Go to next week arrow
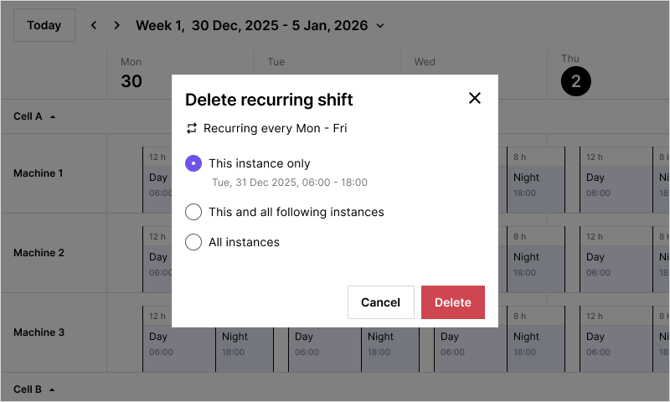Viewport: 670px width, 402px height. 117,25
